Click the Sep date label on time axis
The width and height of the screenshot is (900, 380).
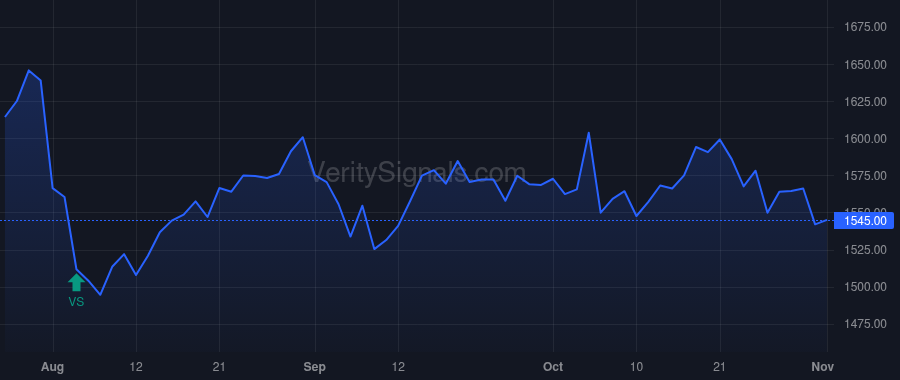pos(315,367)
